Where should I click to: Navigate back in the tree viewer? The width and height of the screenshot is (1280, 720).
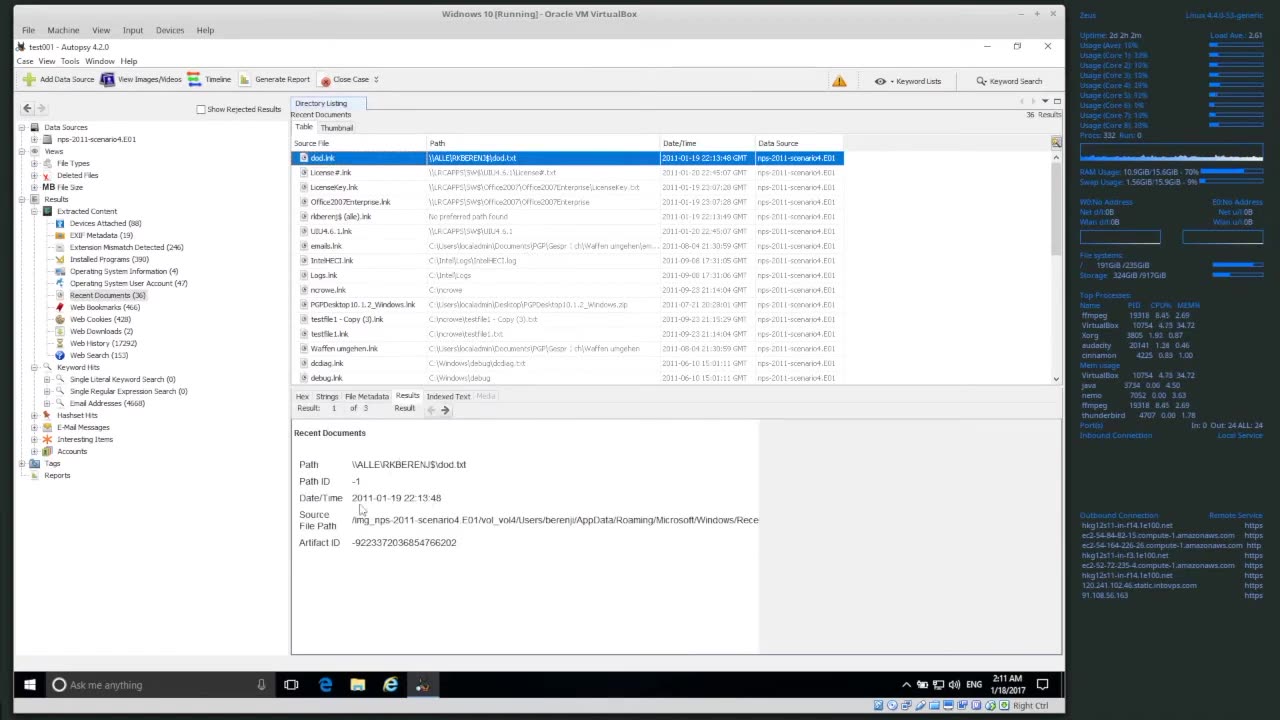click(28, 108)
